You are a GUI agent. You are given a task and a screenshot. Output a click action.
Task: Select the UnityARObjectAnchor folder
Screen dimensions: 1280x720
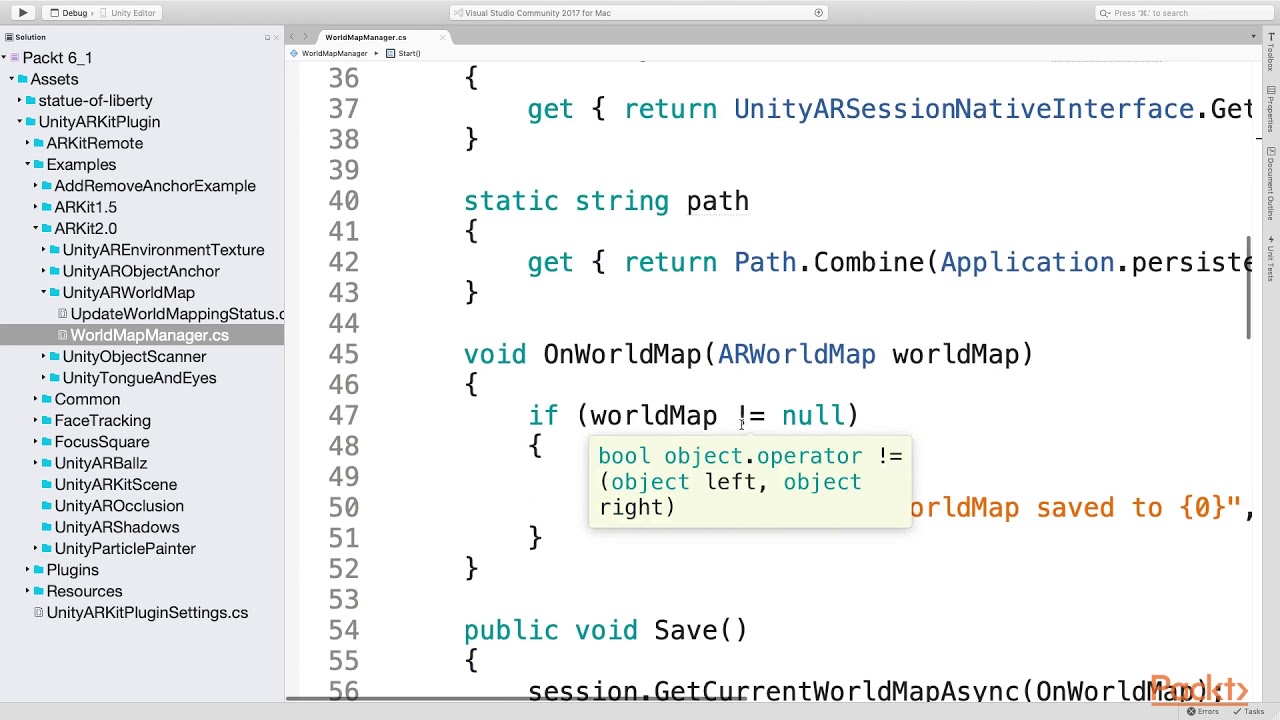[x=141, y=271]
